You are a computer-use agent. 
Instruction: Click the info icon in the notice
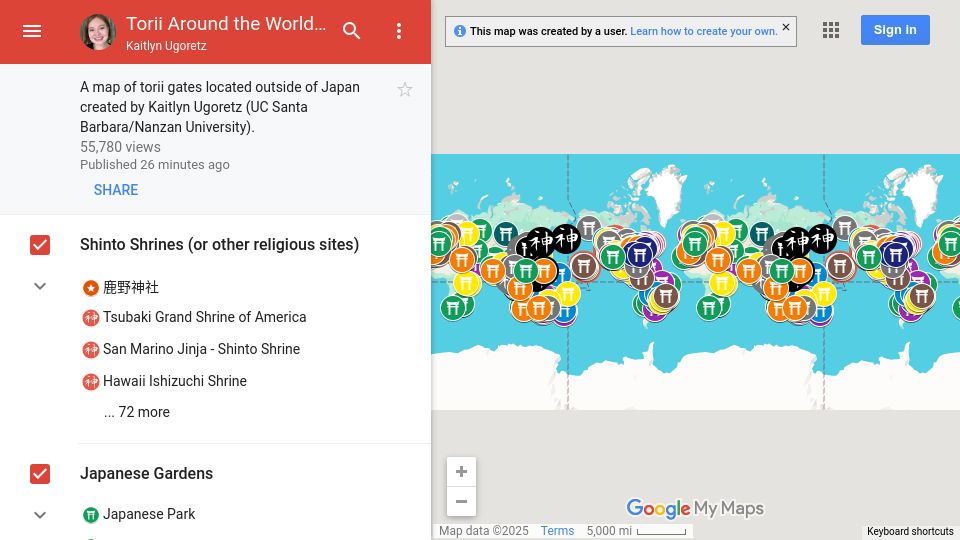pyautogui.click(x=460, y=31)
